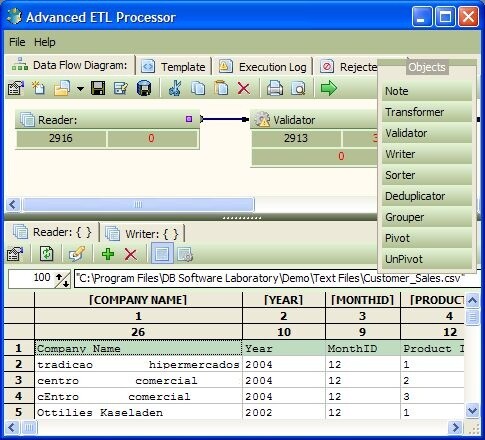Select UnPivot in the Objects panel
The width and height of the screenshot is (485, 440).
427,259
